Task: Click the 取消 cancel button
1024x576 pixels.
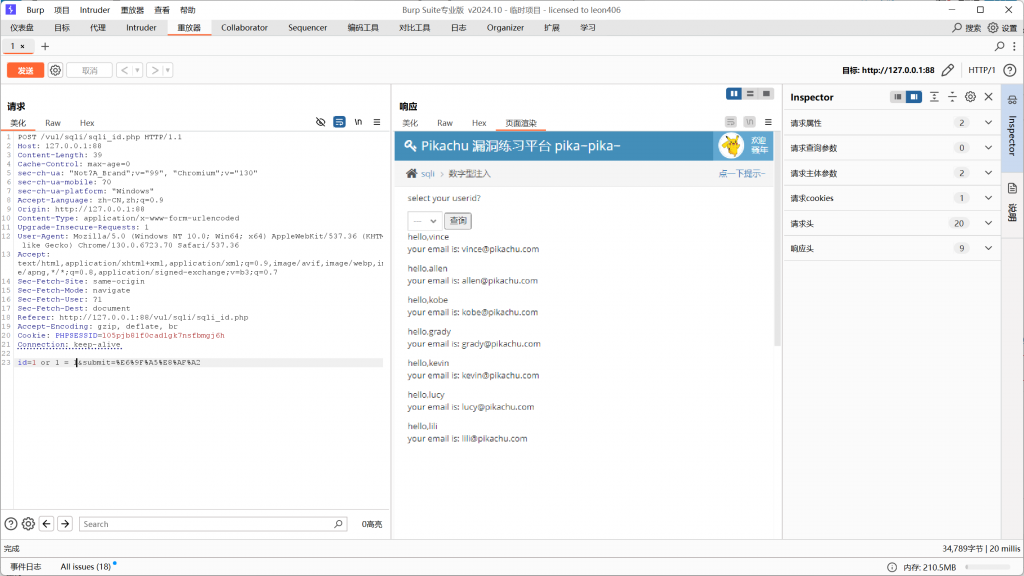Action: click(x=89, y=71)
